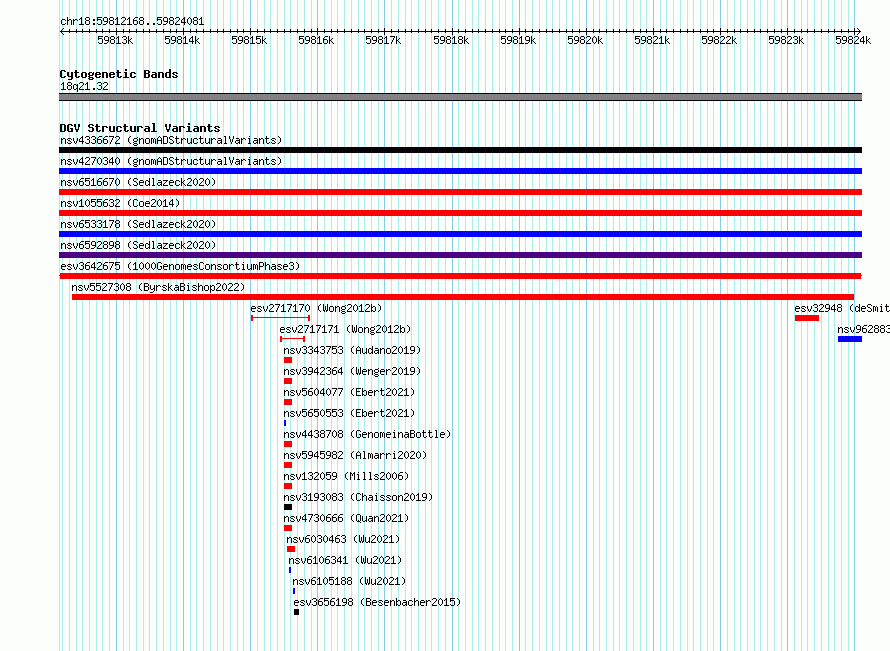This screenshot has width=890, height=651.
Task: Click the 59821k ruler position
Action: (x=652, y=40)
